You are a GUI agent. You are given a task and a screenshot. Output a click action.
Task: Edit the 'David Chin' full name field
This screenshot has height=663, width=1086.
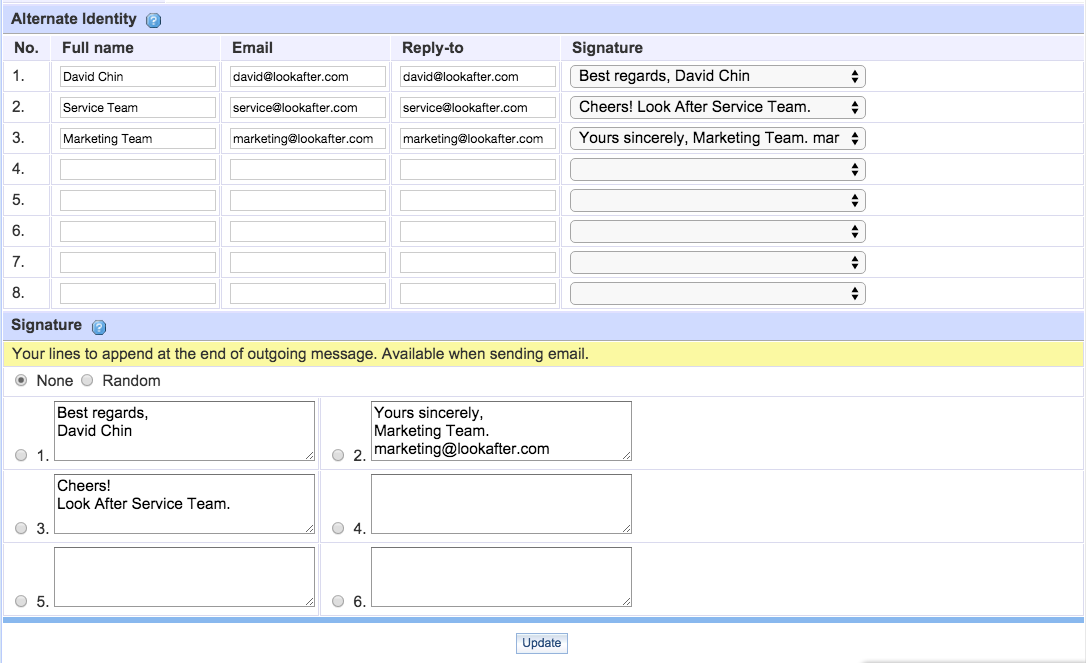[x=138, y=77]
